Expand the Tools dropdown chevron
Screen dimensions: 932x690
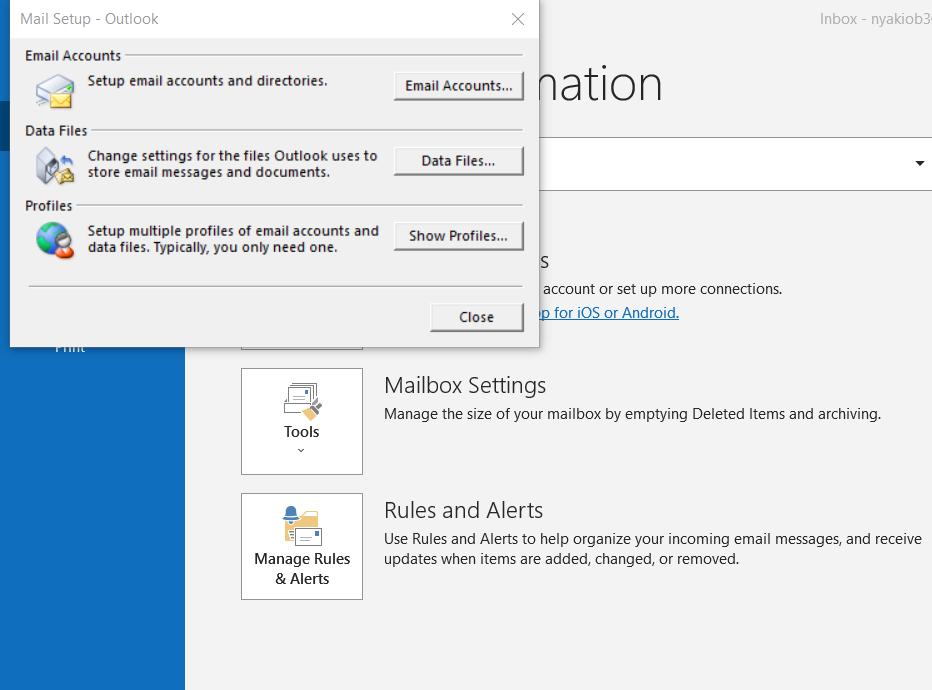click(x=301, y=451)
